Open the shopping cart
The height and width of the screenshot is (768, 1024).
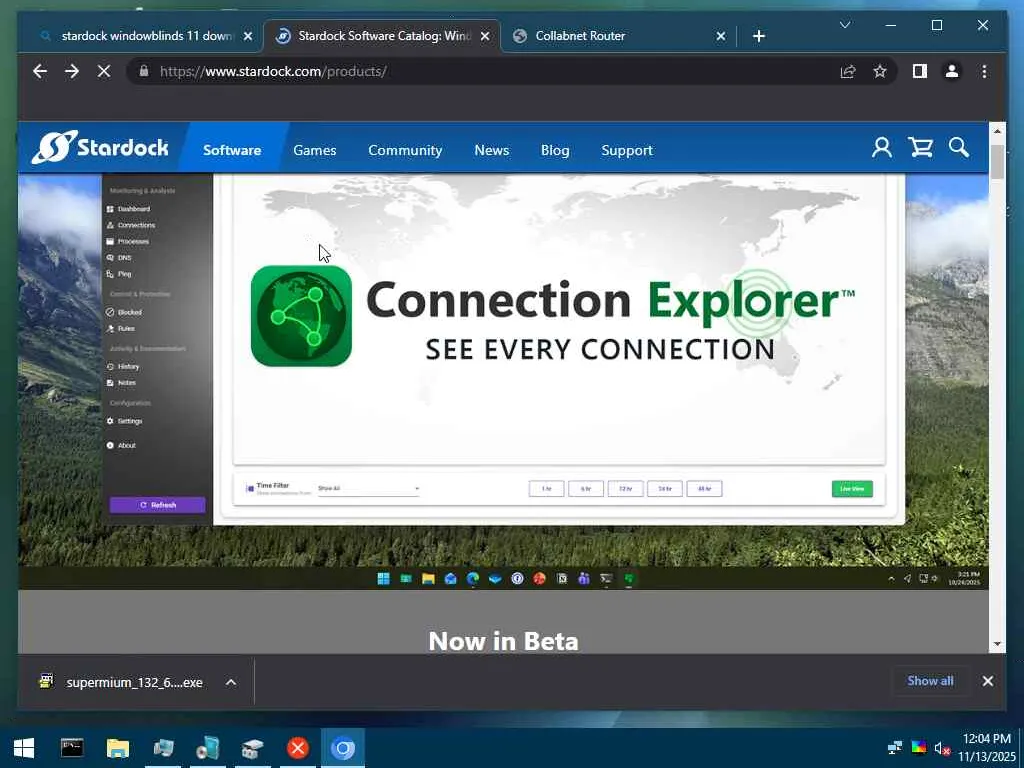click(x=921, y=148)
